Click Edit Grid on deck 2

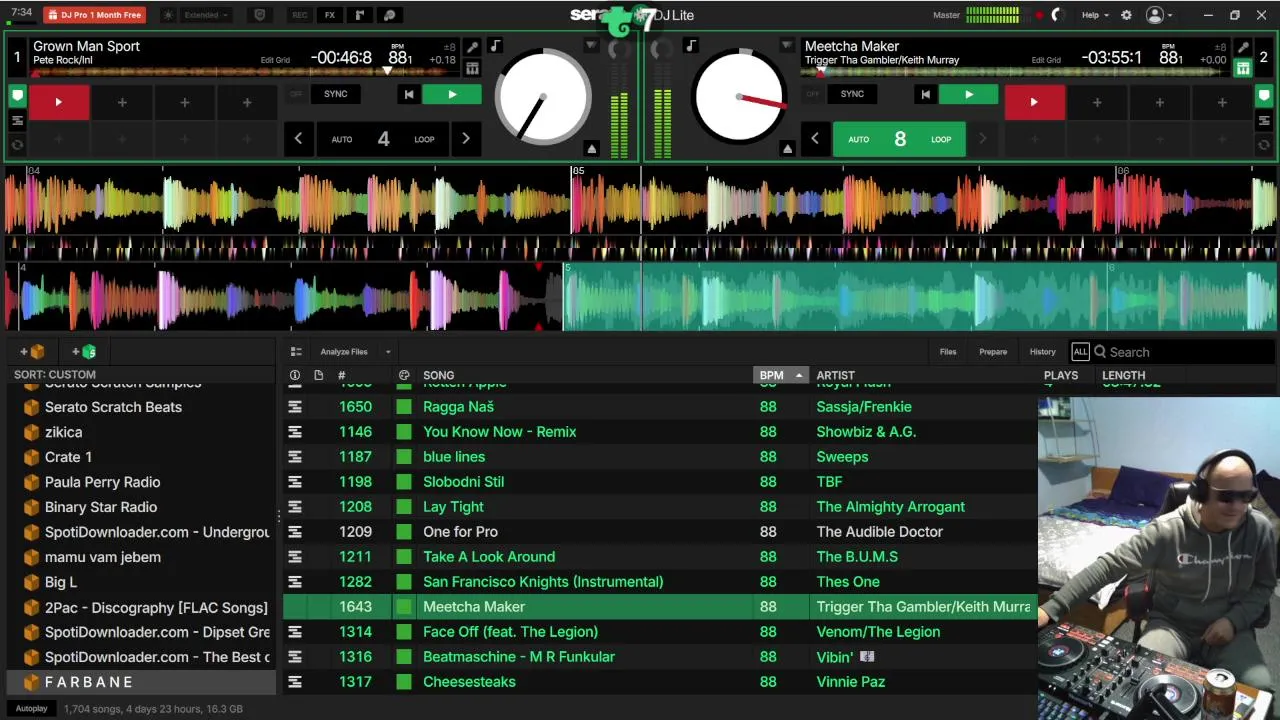(1046, 60)
